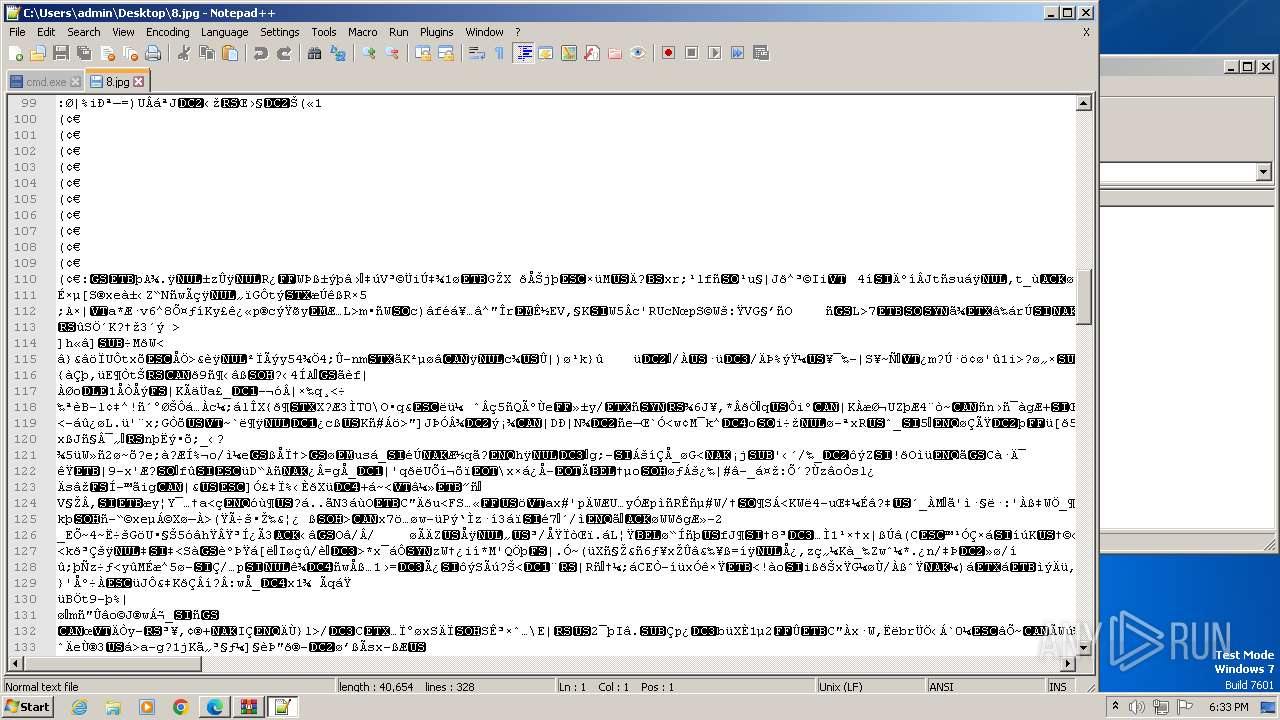Click the Close document toolbar icon

[x=107, y=53]
